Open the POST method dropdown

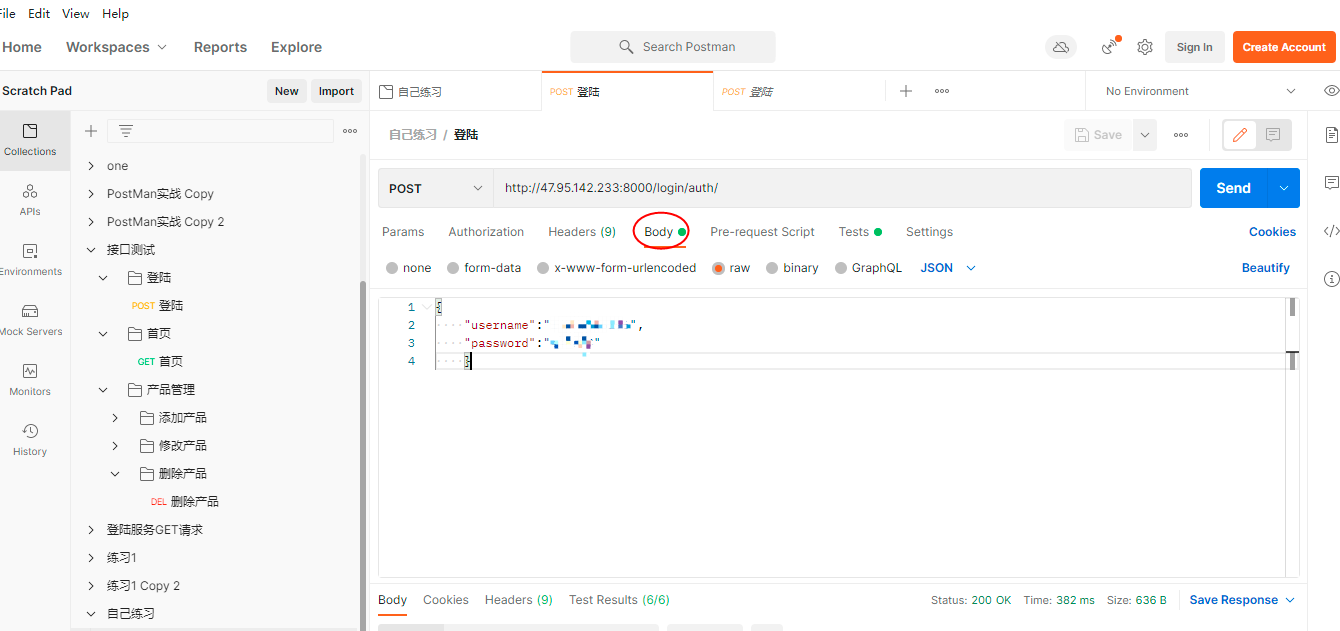pyautogui.click(x=436, y=188)
